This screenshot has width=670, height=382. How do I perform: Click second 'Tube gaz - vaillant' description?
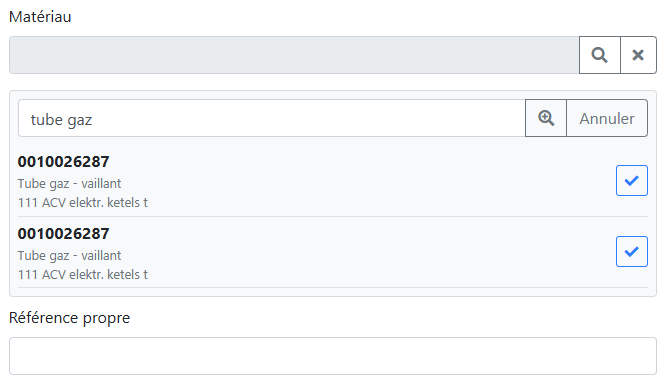tap(69, 256)
